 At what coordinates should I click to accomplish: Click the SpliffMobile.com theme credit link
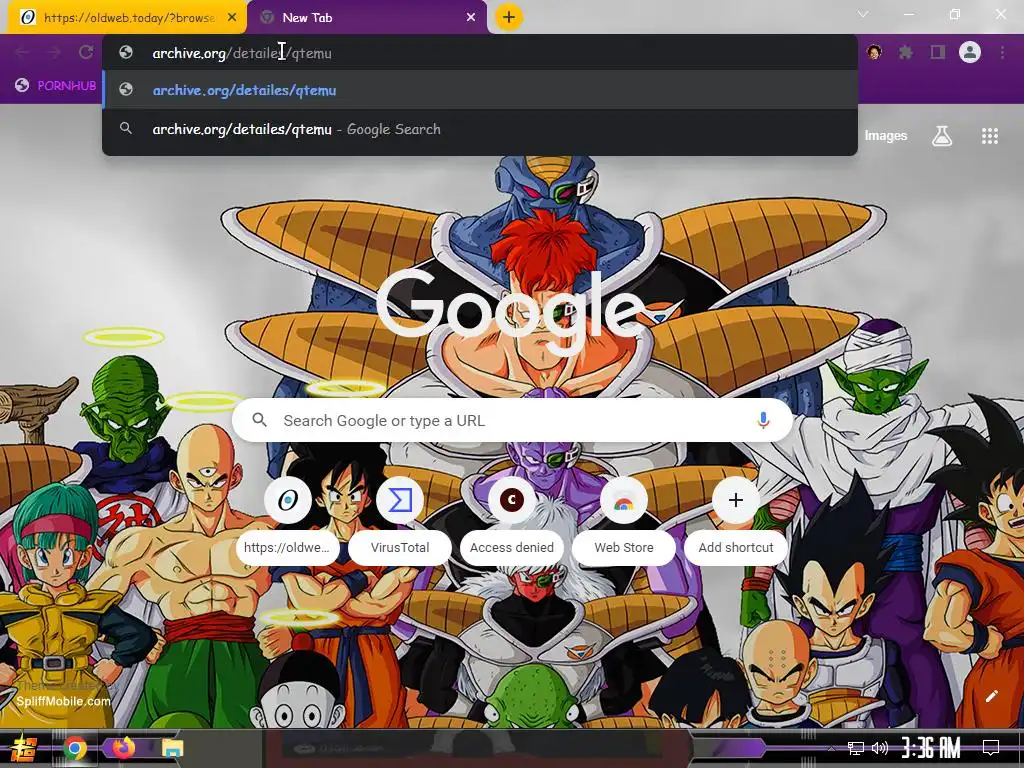63,701
